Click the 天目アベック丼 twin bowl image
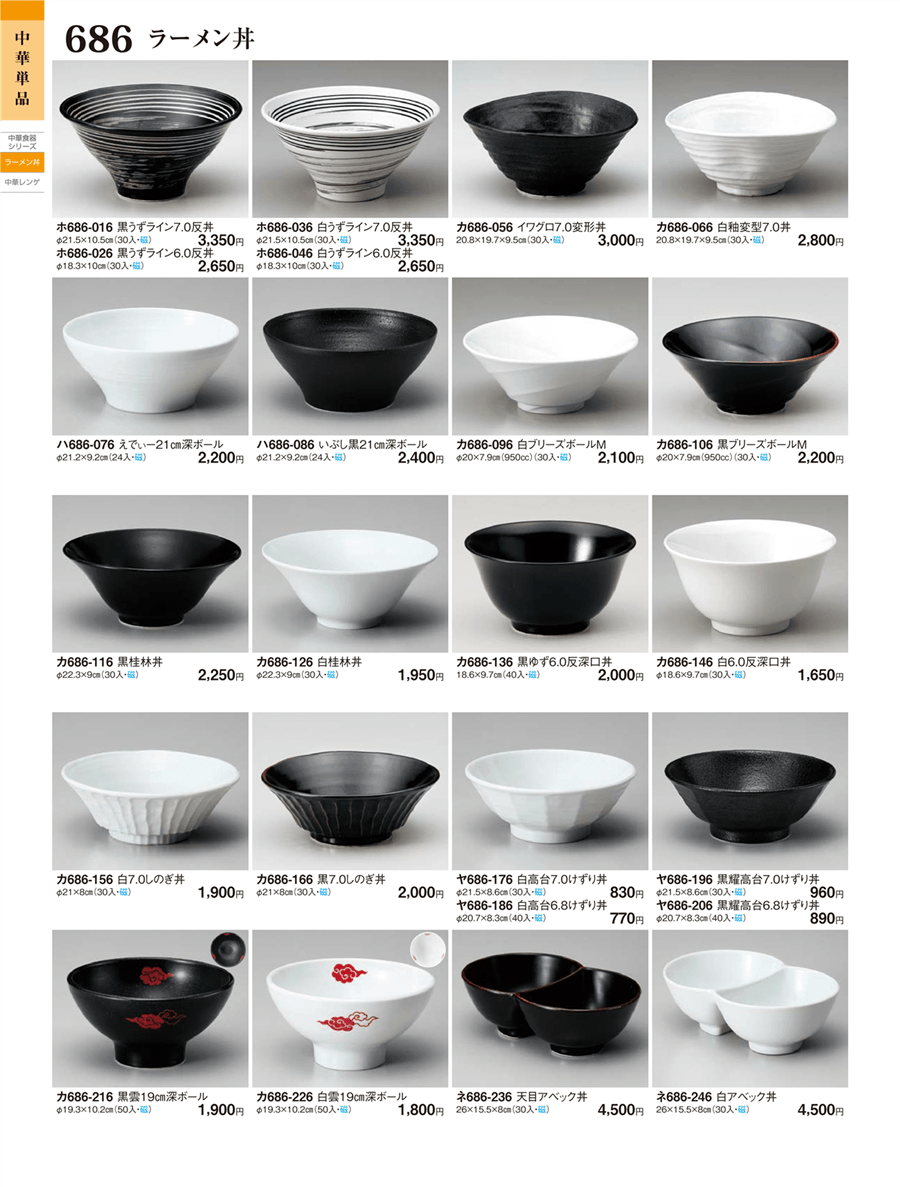 (550, 1008)
